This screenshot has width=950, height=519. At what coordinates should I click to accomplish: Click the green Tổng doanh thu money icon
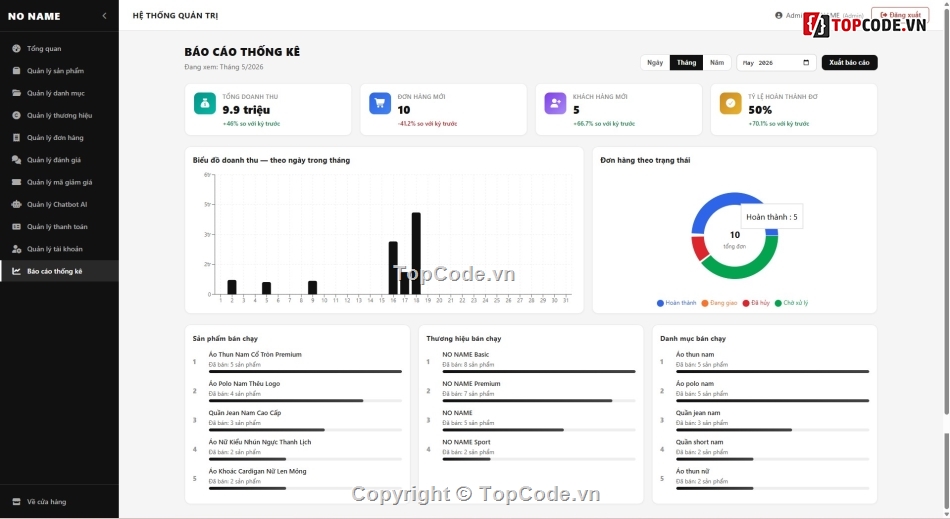pos(205,104)
